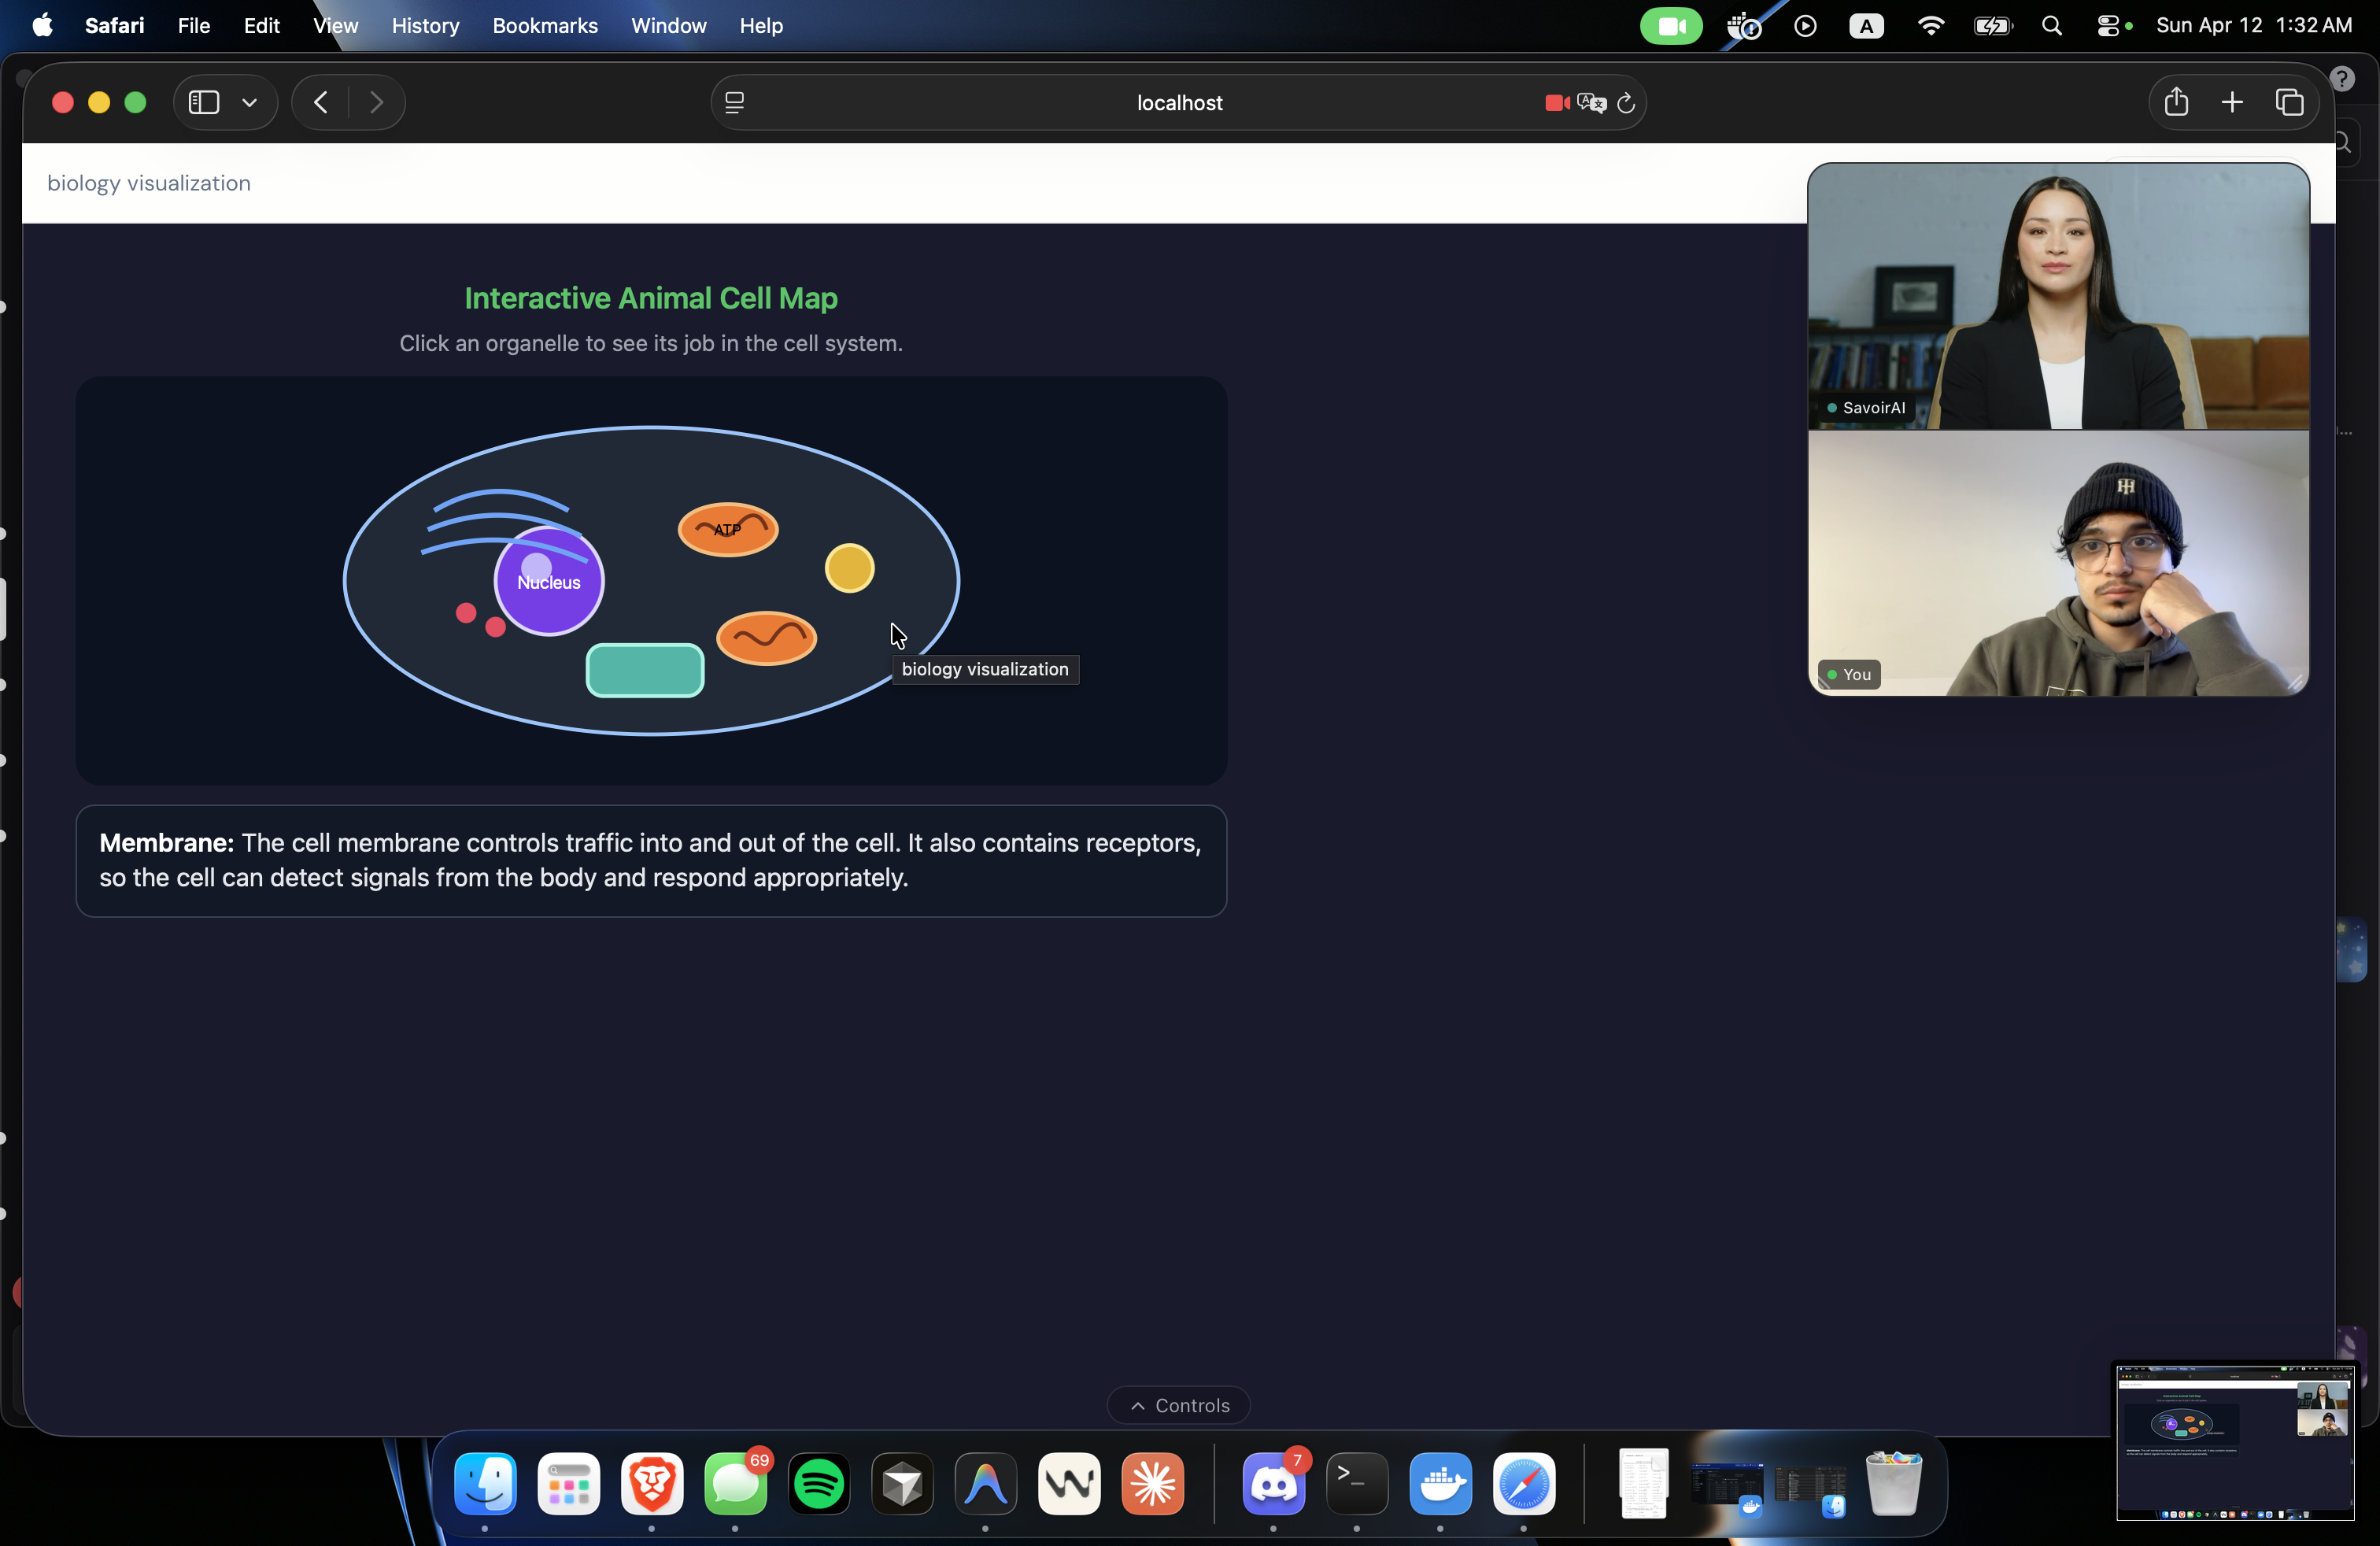Expand the tab group dropdown chevron
2380x1546 pixels.
click(250, 102)
